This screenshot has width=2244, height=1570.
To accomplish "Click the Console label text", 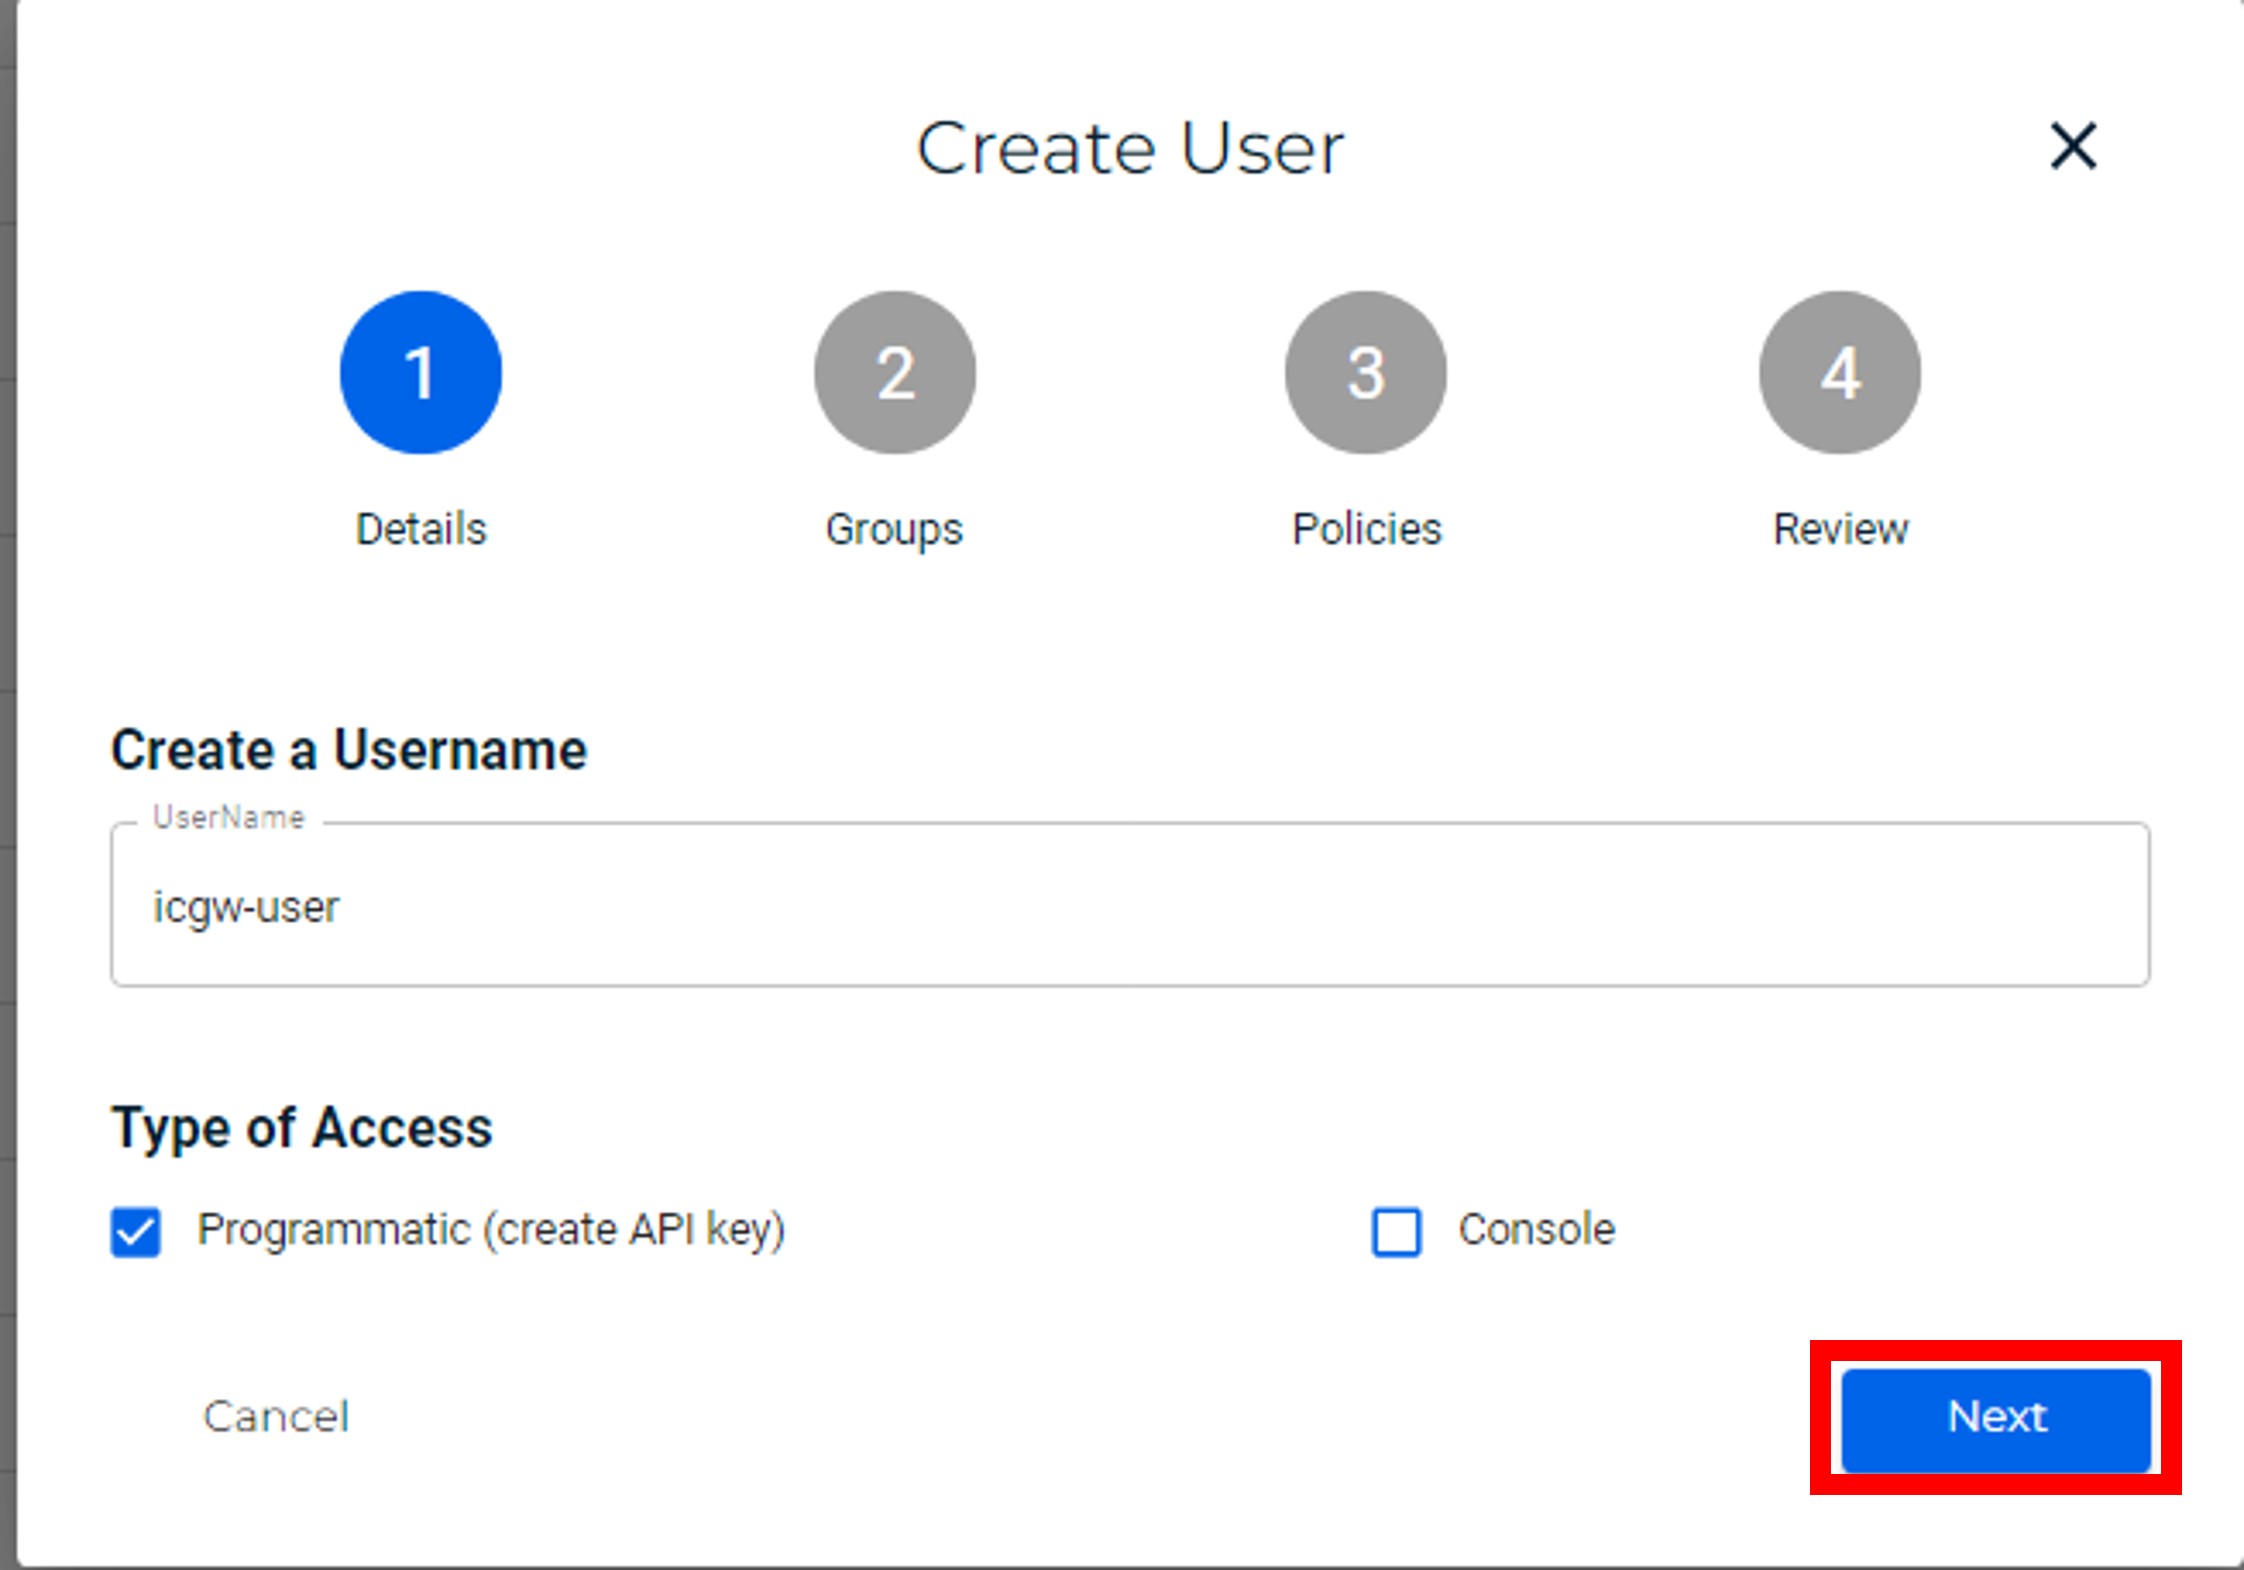I will [x=1536, y=1230].
